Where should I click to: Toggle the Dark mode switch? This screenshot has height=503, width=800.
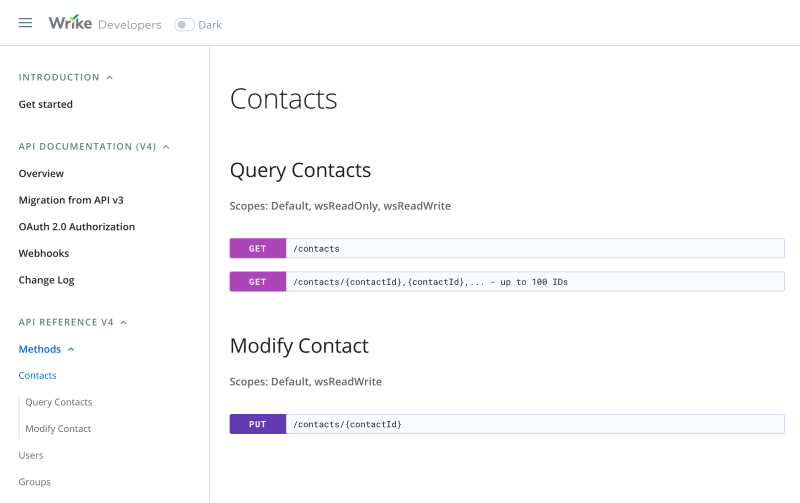[x=184, y=24]
